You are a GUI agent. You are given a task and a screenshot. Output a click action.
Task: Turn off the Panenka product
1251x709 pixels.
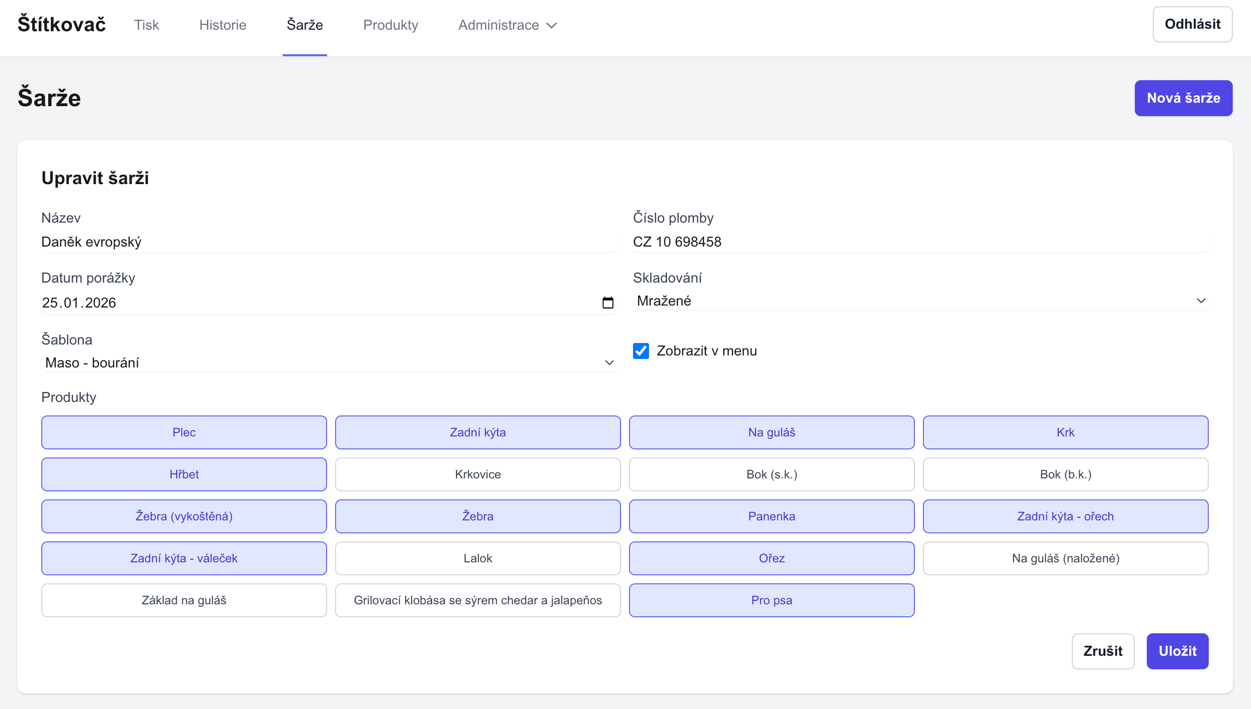[x=771, y=517]
